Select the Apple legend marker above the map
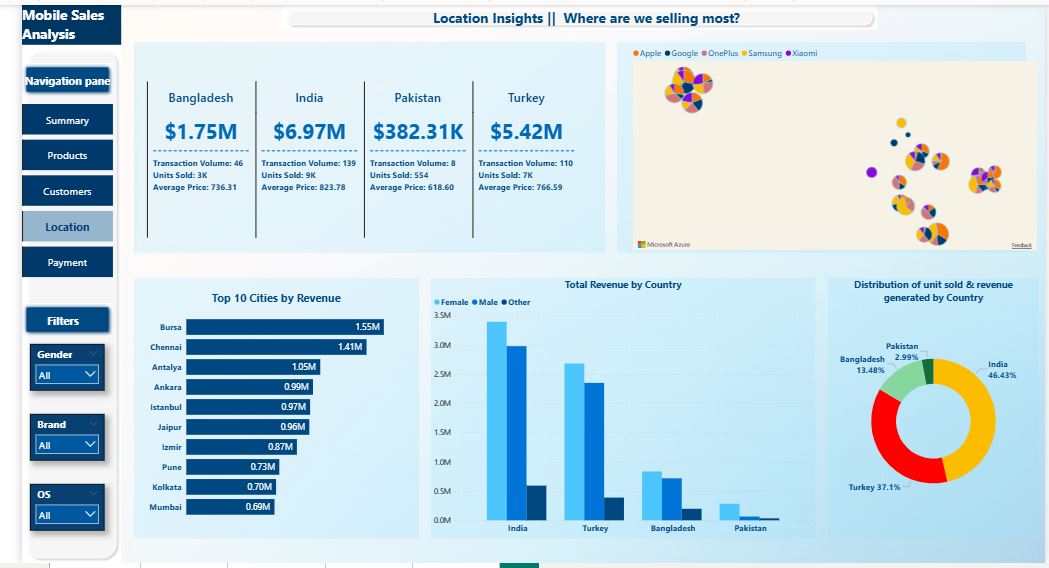Screen dimensions: 1049x568 tap(637, 53)
